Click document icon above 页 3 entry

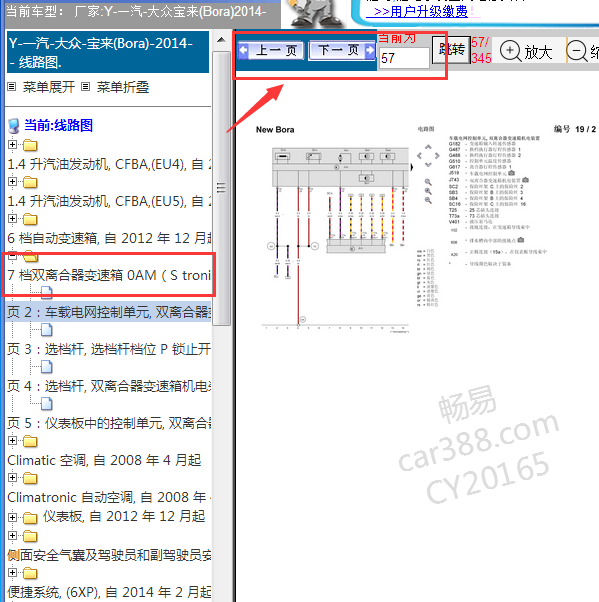click(x=46, y=329)
